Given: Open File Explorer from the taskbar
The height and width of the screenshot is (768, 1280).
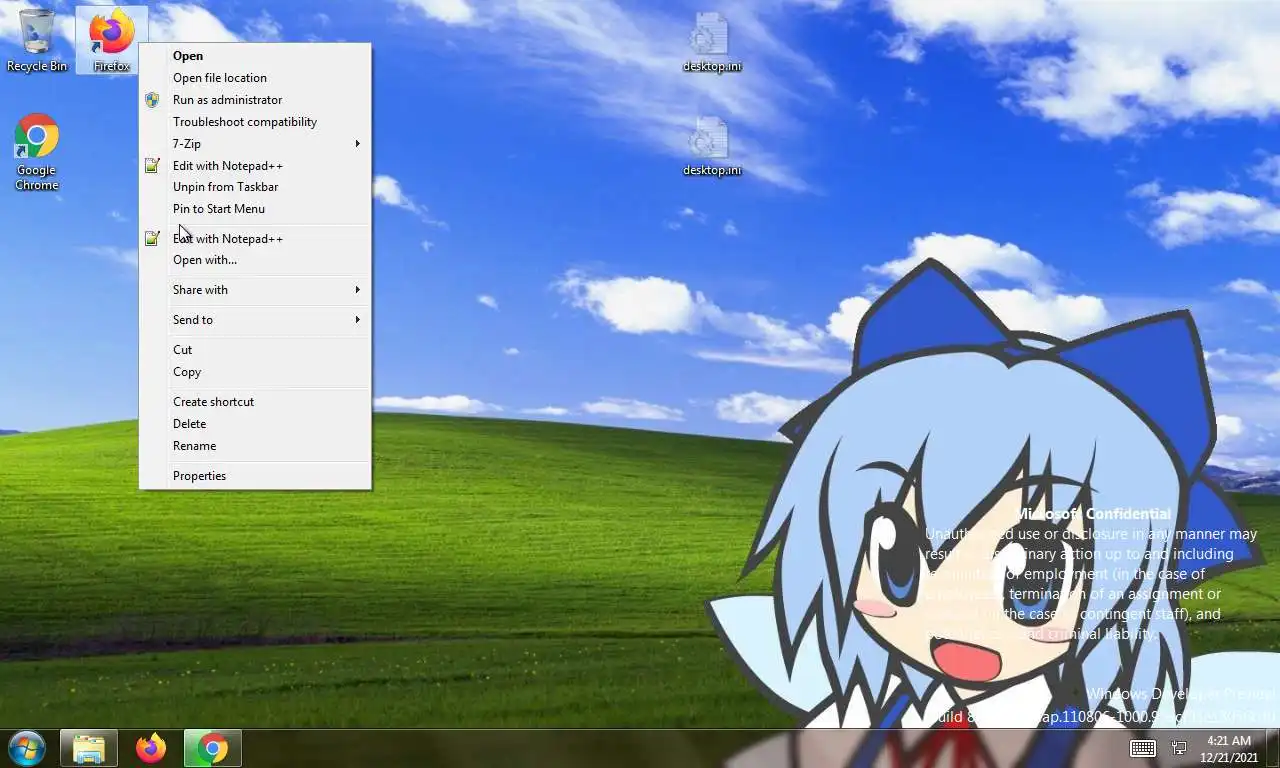Looking at the screenshot, I should coord(89,748).
